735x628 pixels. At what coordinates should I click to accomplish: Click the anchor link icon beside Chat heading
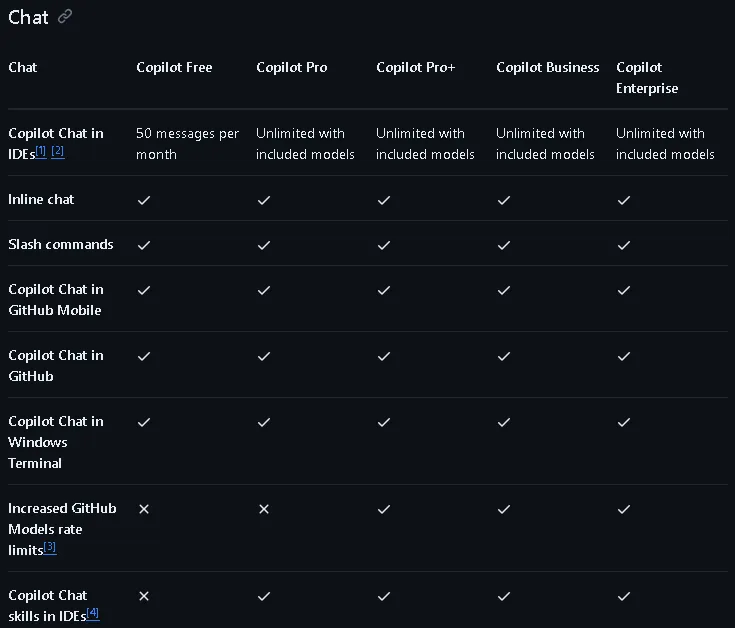[65, 17]
